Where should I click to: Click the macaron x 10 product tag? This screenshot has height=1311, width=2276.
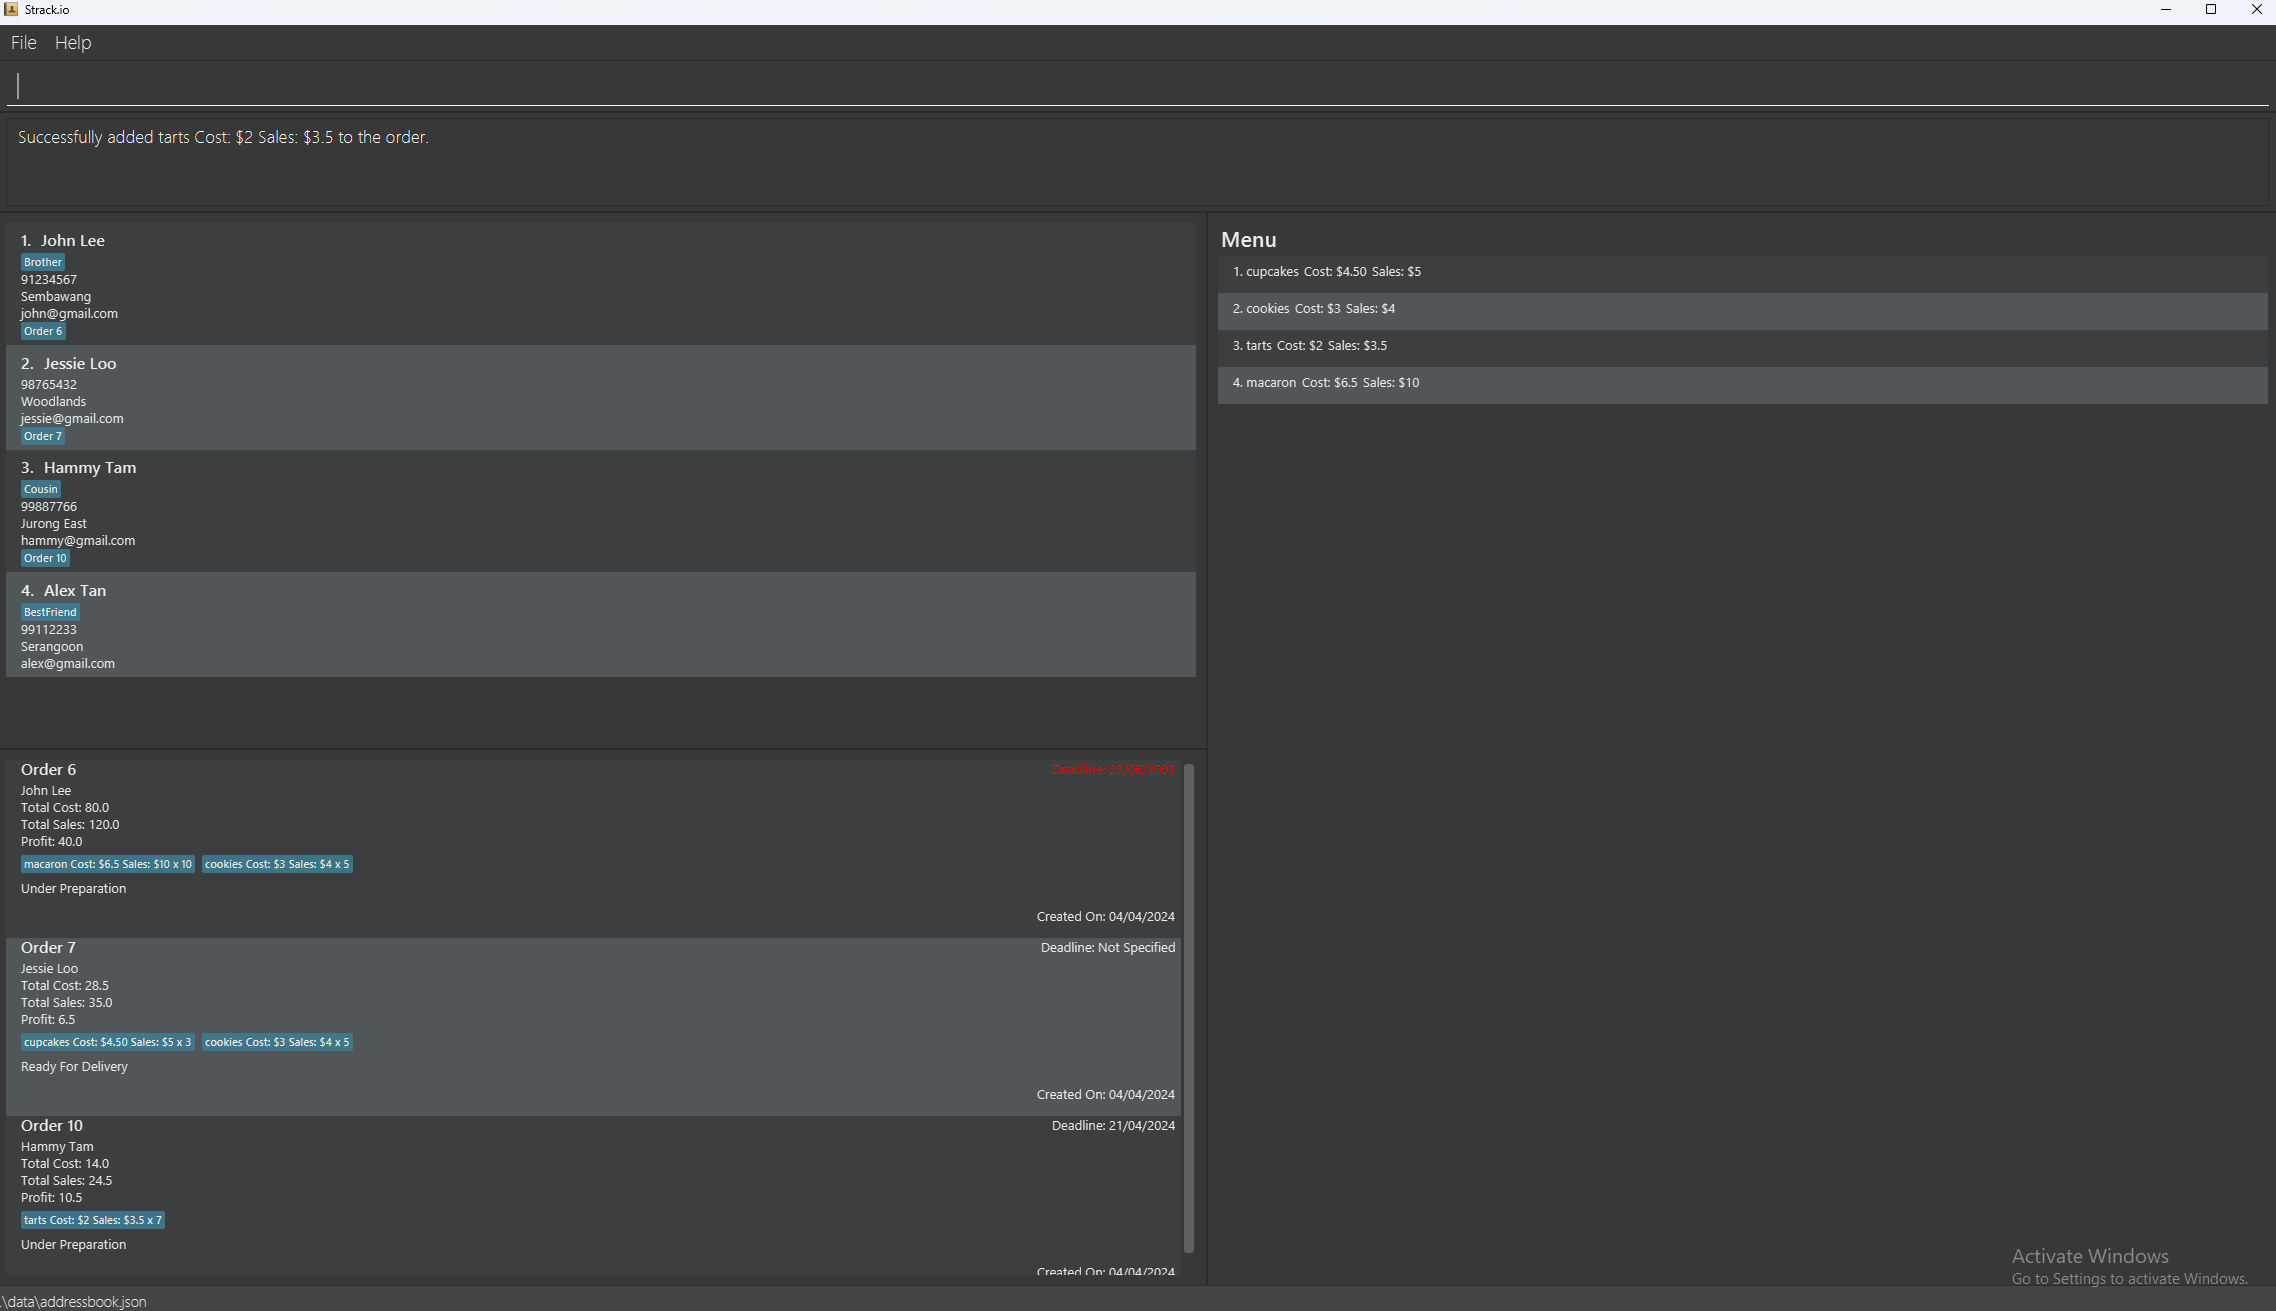click(108, 865)
